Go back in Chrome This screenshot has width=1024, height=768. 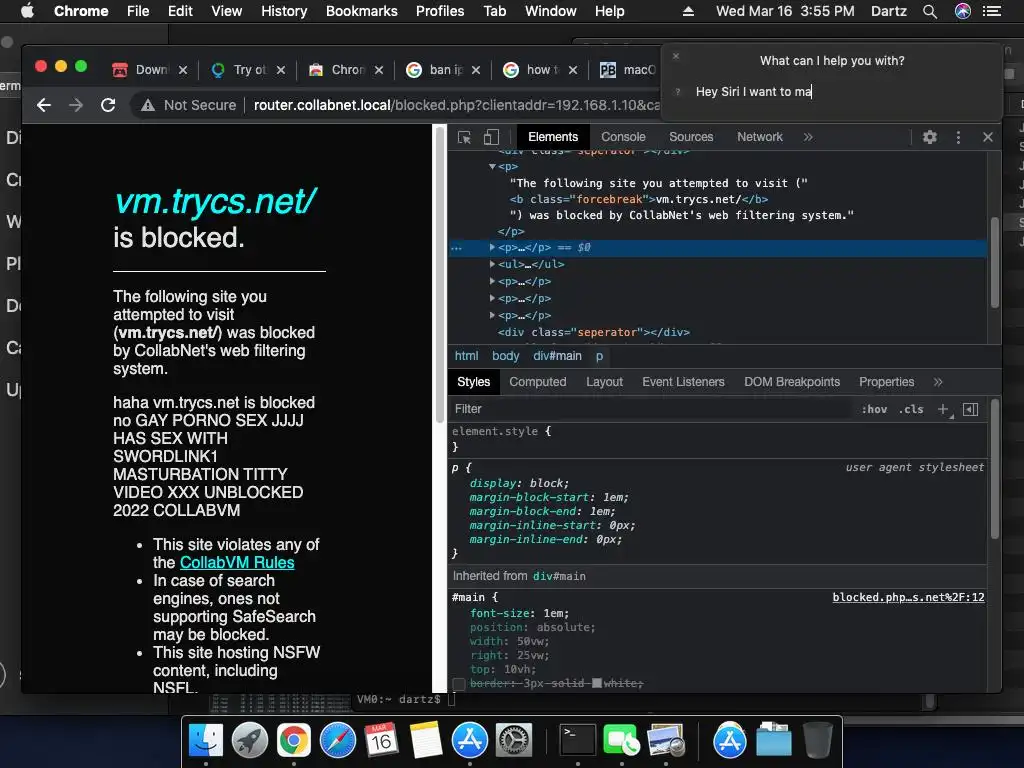pos(44,105)
